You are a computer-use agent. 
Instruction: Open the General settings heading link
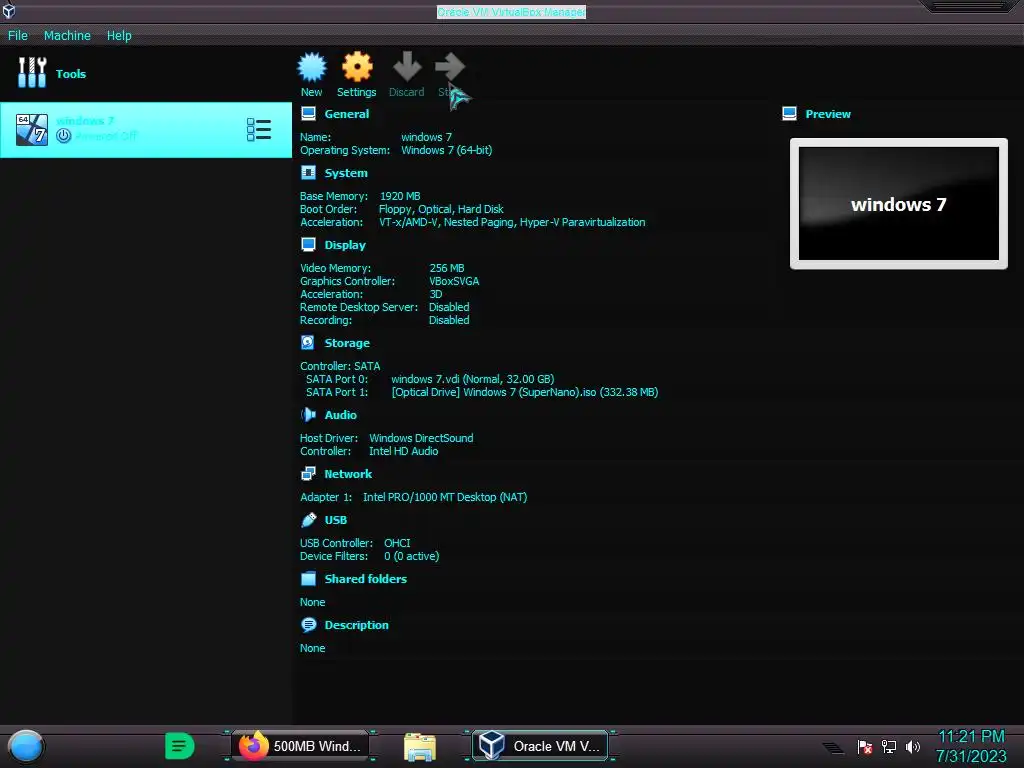click(x=347, y=114)
